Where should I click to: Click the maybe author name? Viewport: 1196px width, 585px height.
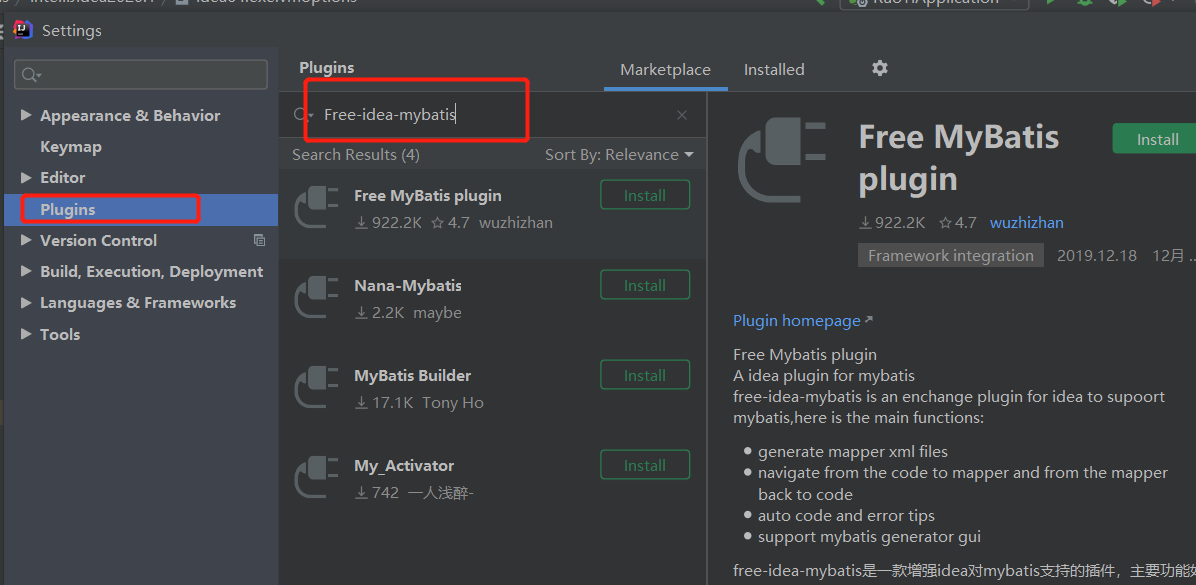[x=437, y=313]
